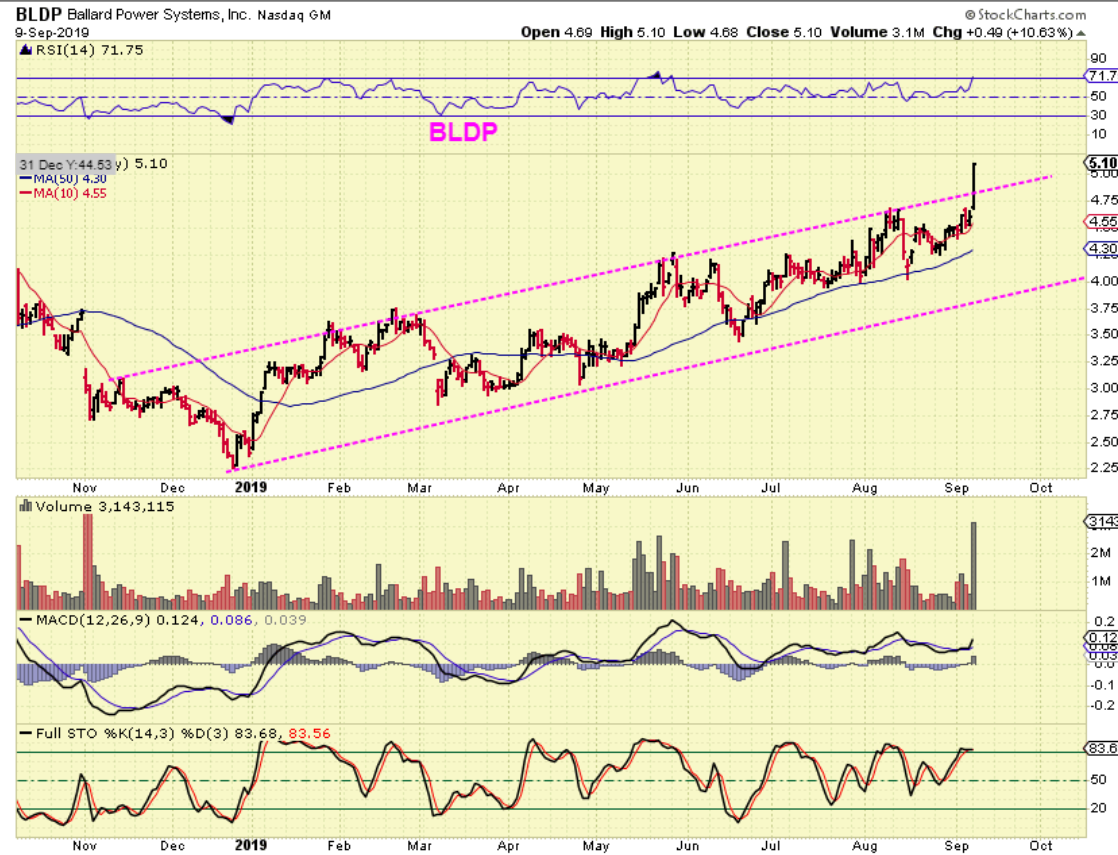
Task: Click the May label under the price panel
Action: click(596, 488)
